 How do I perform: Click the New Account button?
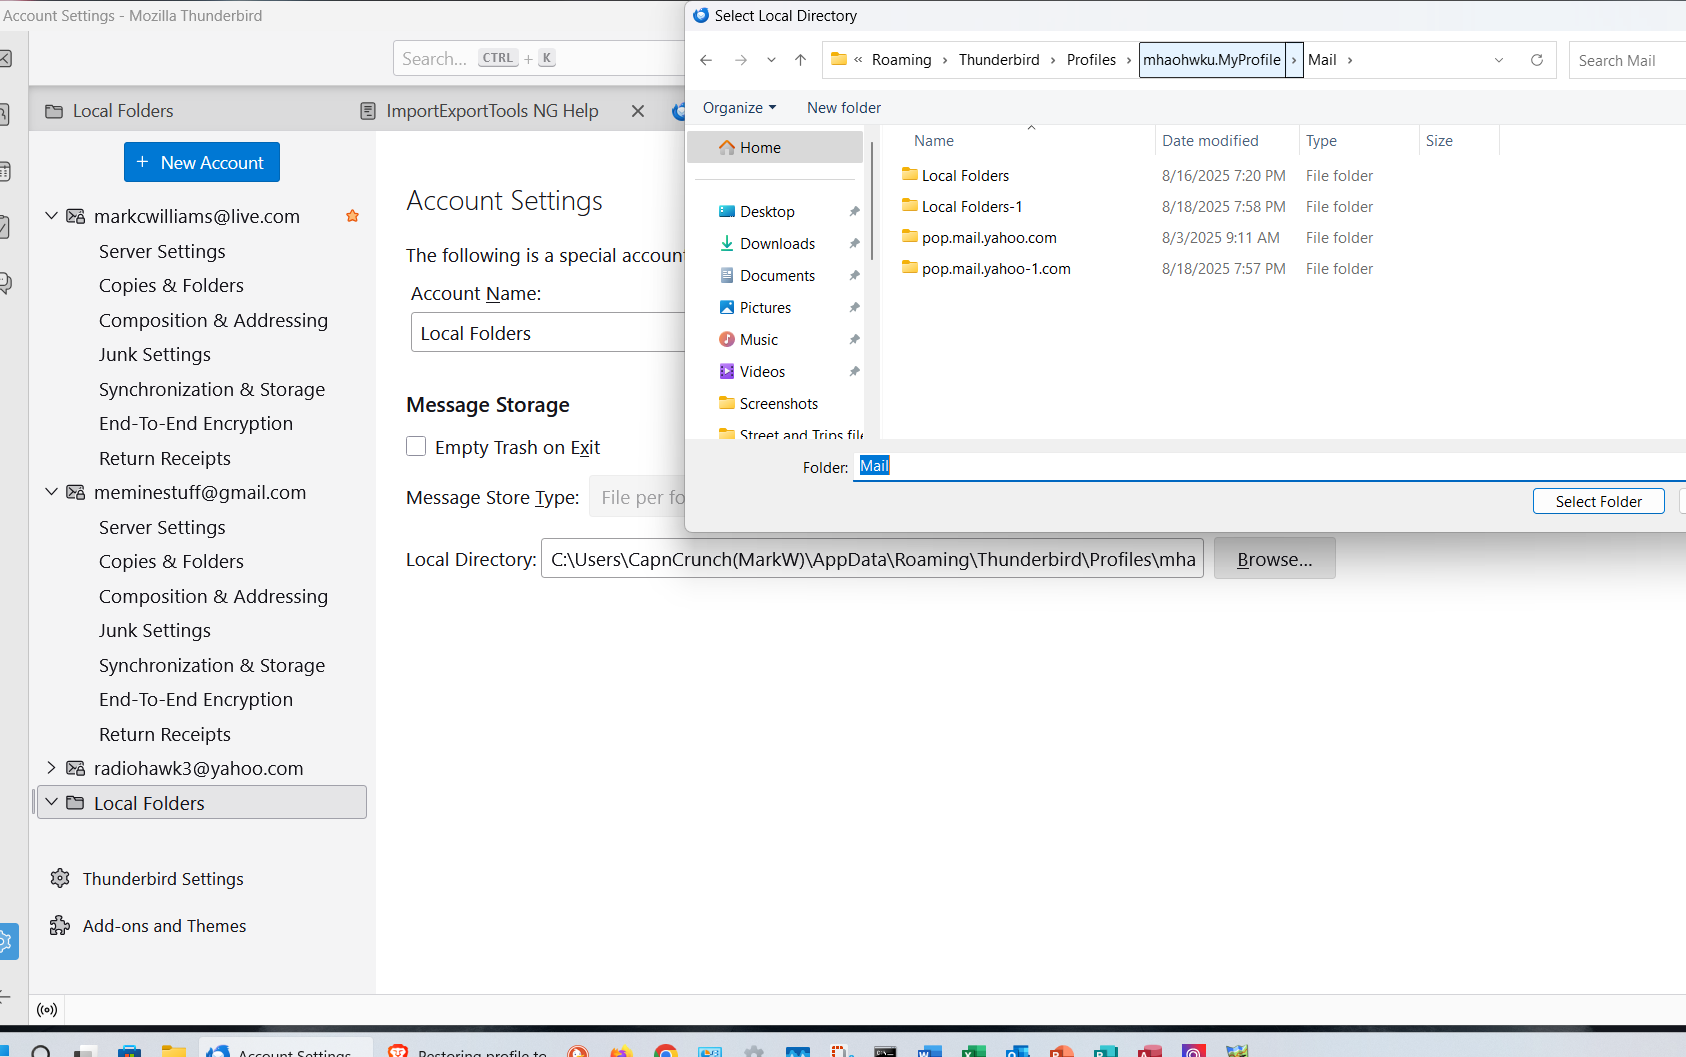[x=202, y=162]
